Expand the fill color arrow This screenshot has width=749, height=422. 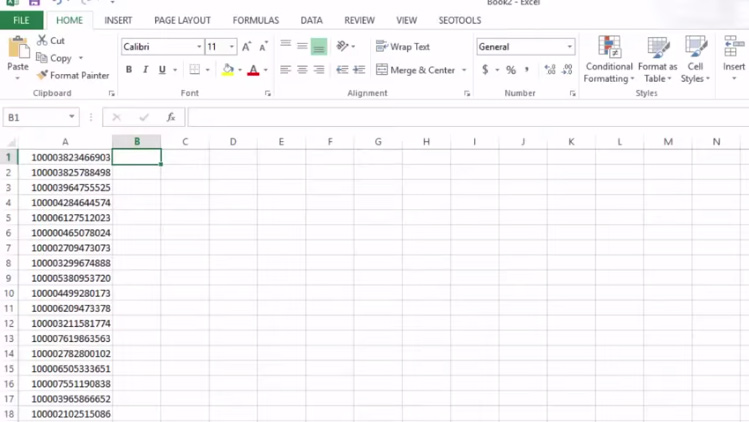(240, 70)
